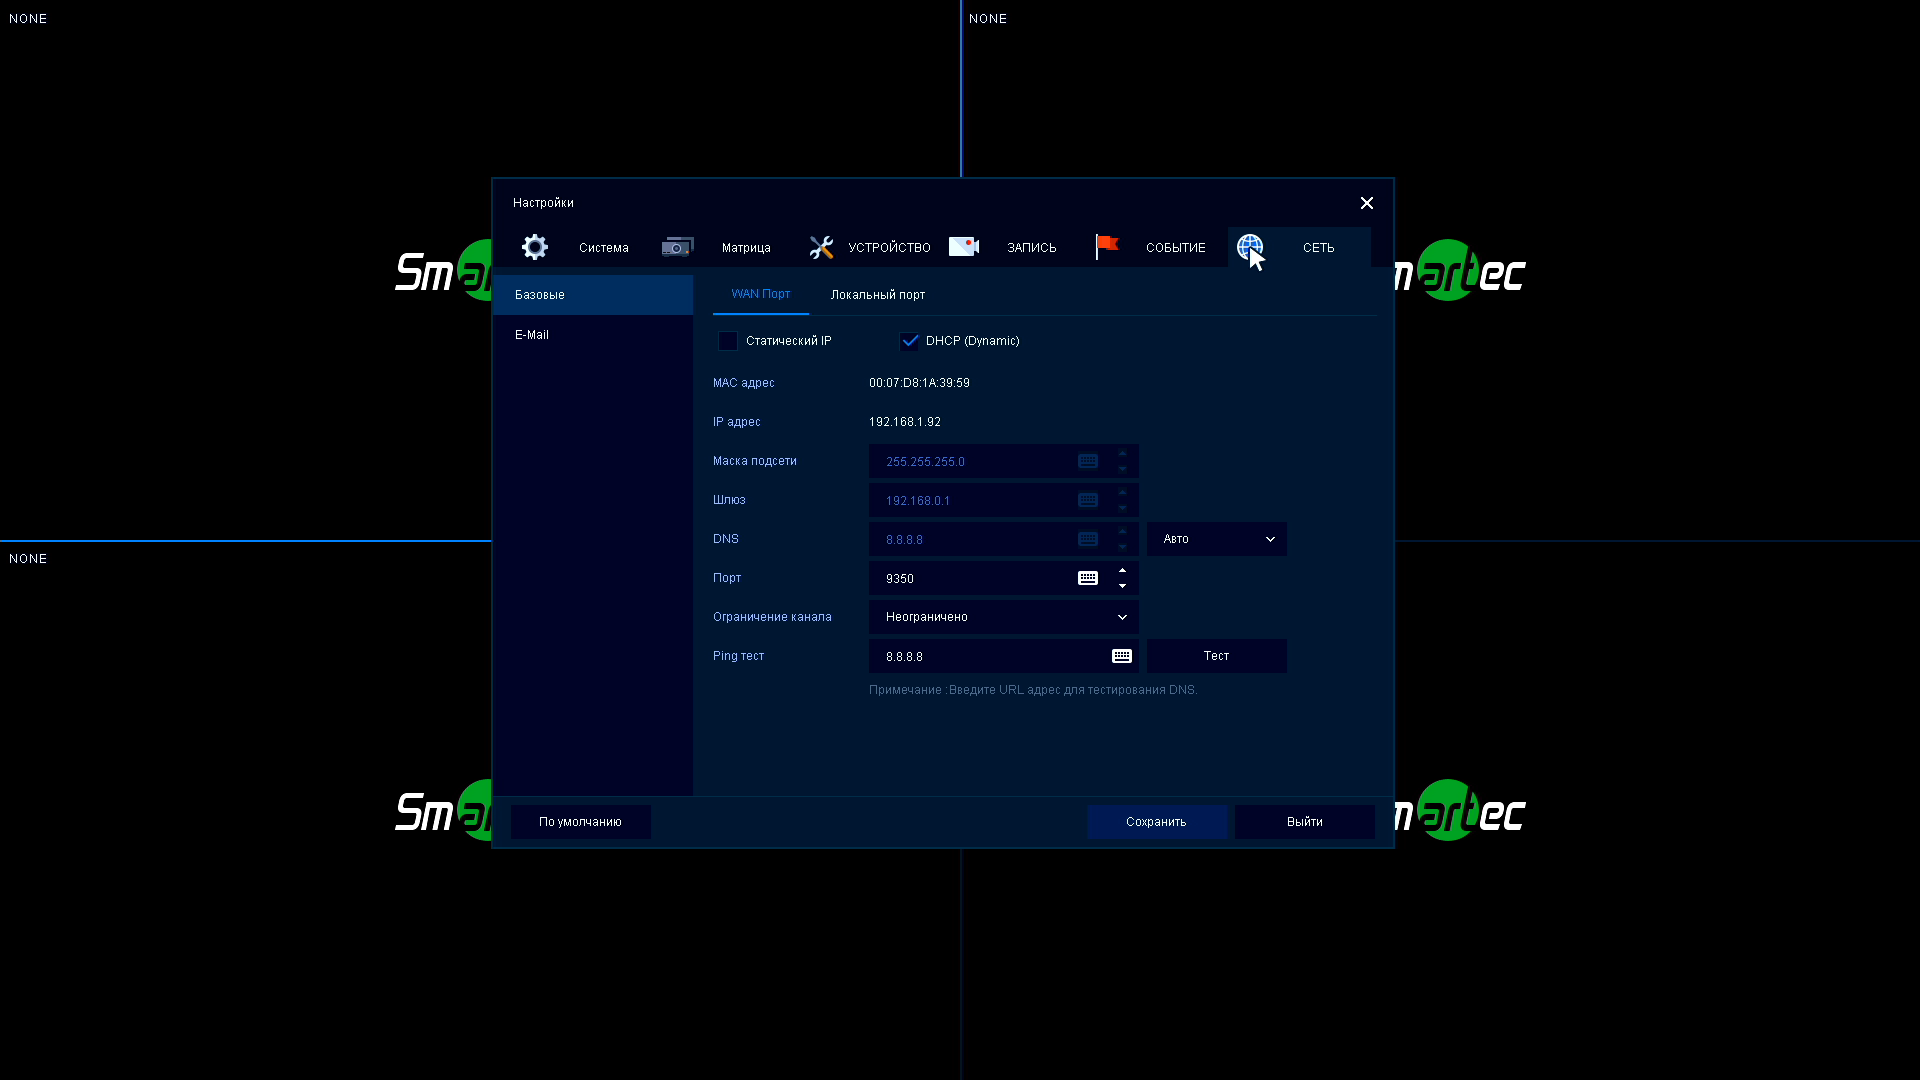The image size is (1920, 1080).
Task: Open keyboard icon in Ping тест field
Action: (x=1122, y=656)
